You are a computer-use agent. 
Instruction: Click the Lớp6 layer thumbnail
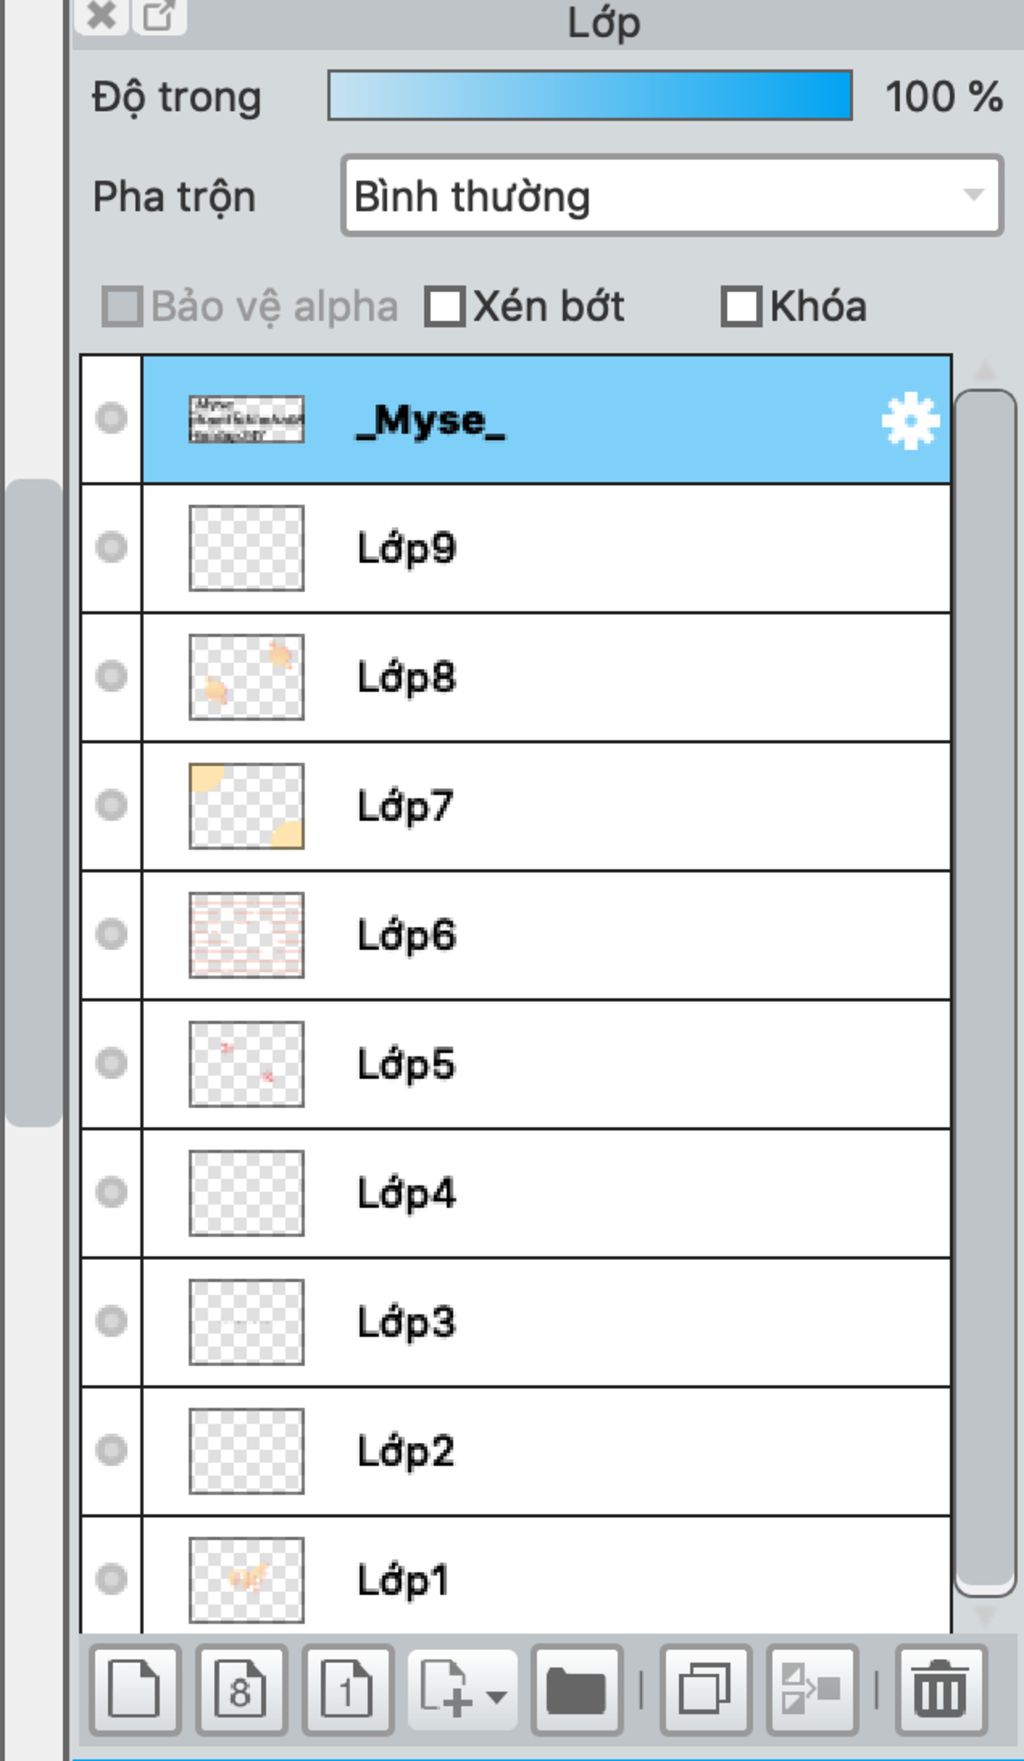[x=246, y=935]
